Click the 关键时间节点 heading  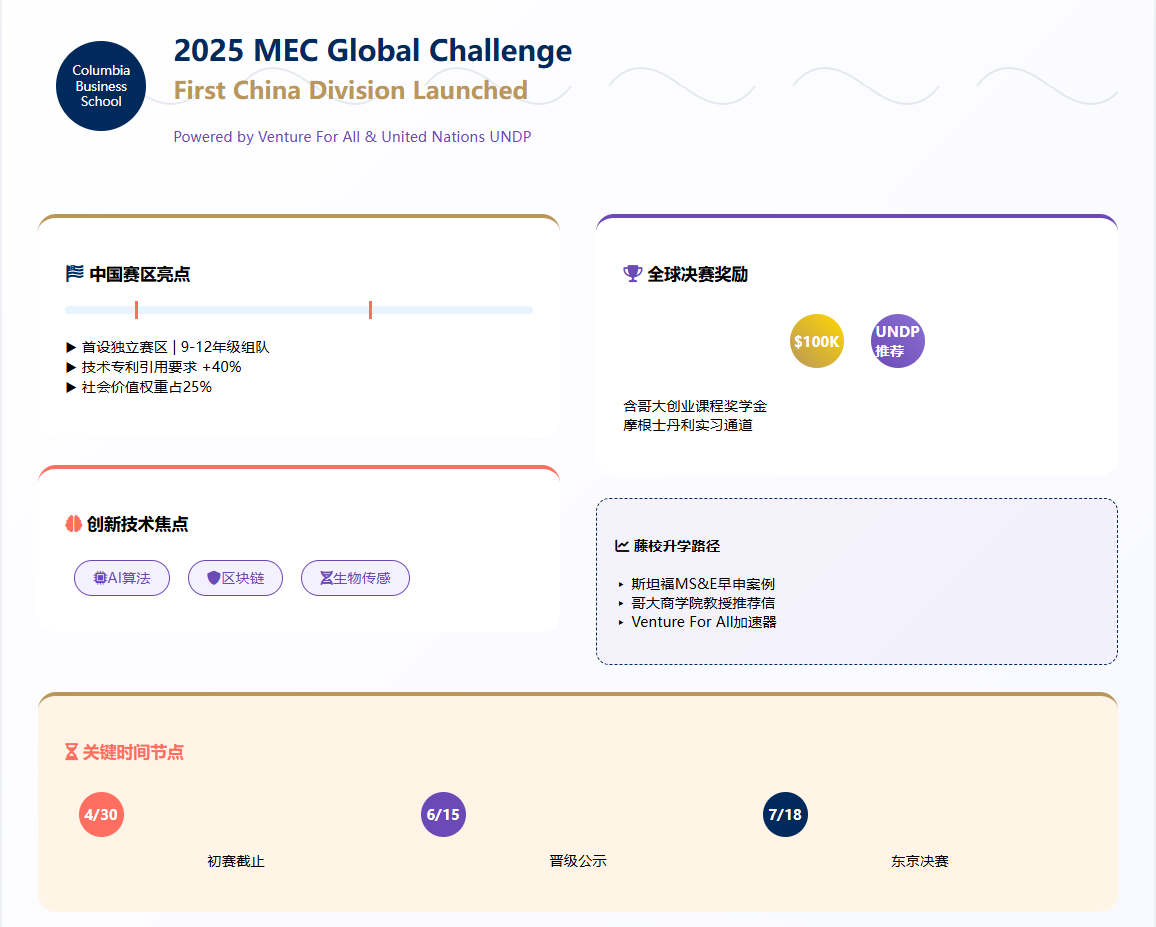point(133,752)
